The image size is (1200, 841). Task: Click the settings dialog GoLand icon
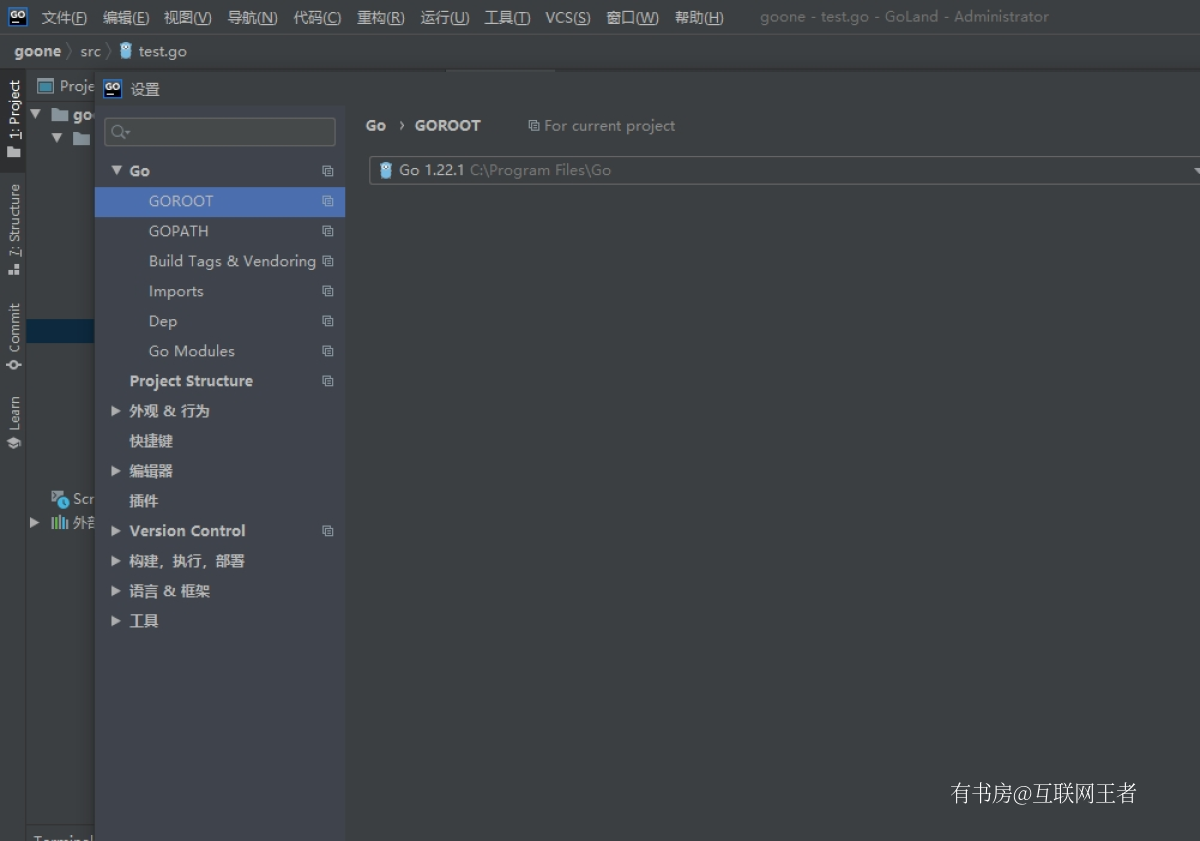click(113, 89)
